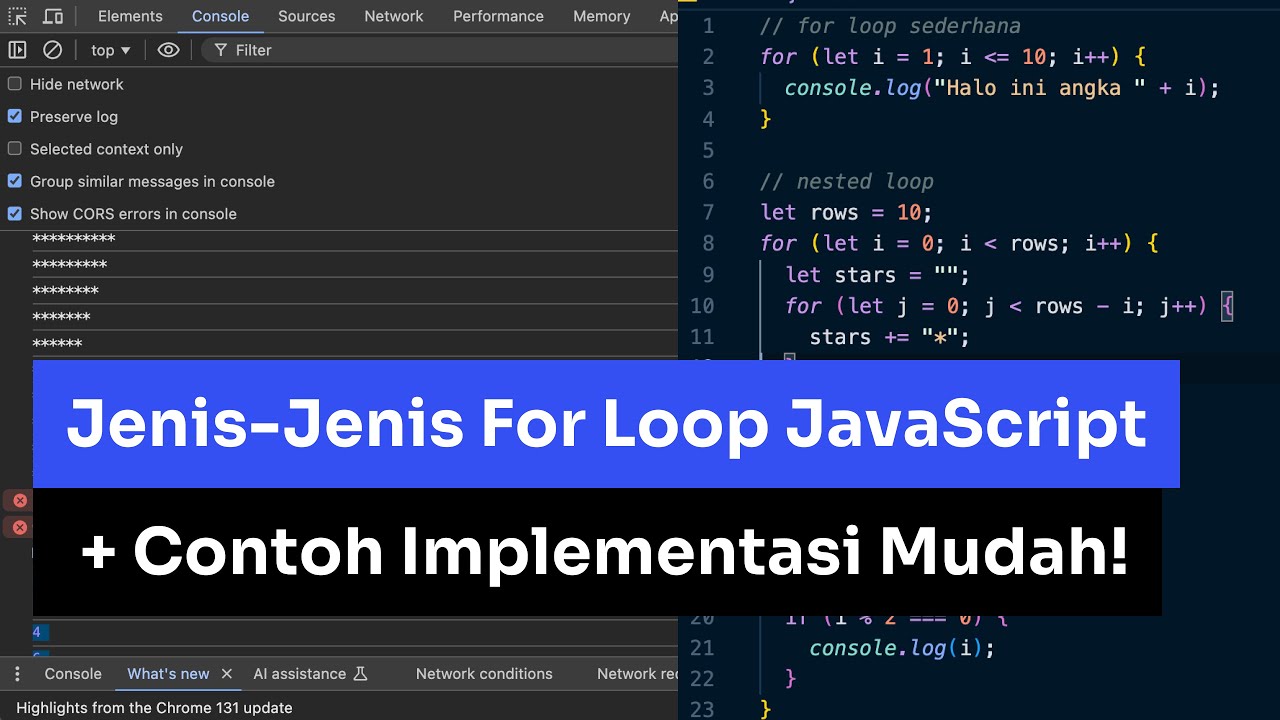Click the '// nested loop' comment line

[x=847, y=182]
